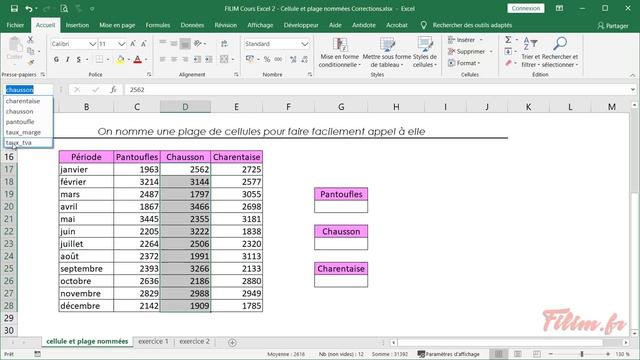Viewport: 640px width, 360px height.
Task: Switch to Normal view icon
Action: click(x=498, y=354)
